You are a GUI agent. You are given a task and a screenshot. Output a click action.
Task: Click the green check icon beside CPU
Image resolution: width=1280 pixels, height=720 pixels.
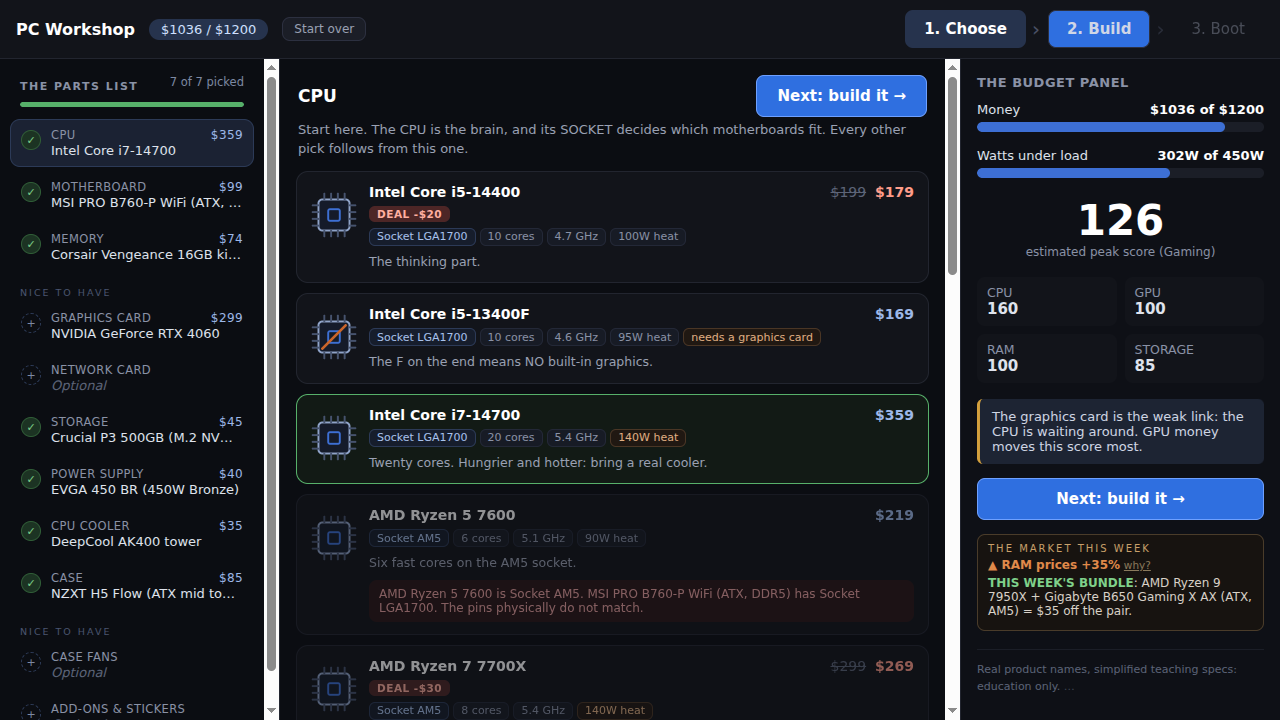click(x=31, y=140)
